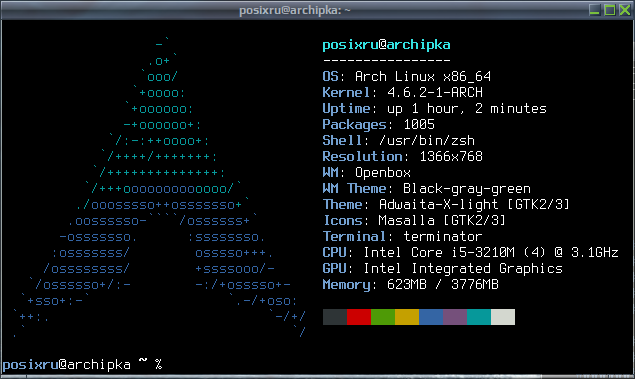Click the posixru@archipka header text
The height and width of the screenshot is (379, 635).
386,45
